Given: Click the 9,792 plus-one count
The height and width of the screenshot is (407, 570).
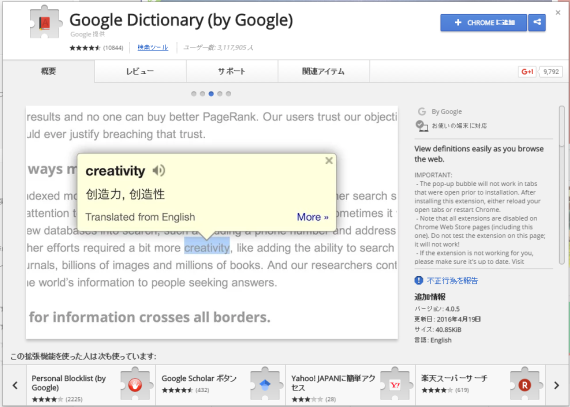Looking at the screenshot, I should (551, 72).
